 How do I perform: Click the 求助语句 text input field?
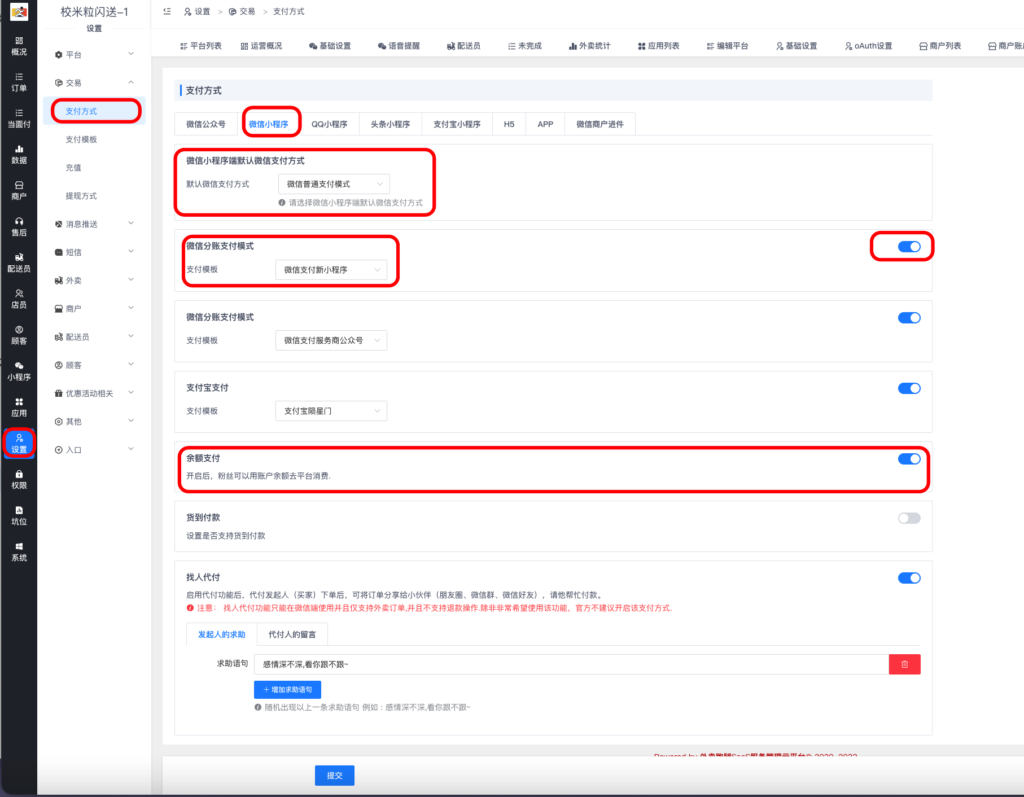[570, 664]
